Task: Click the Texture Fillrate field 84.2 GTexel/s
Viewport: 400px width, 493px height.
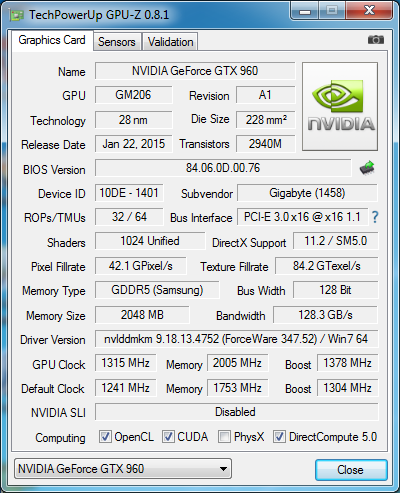Action: [x=327, y=266]
